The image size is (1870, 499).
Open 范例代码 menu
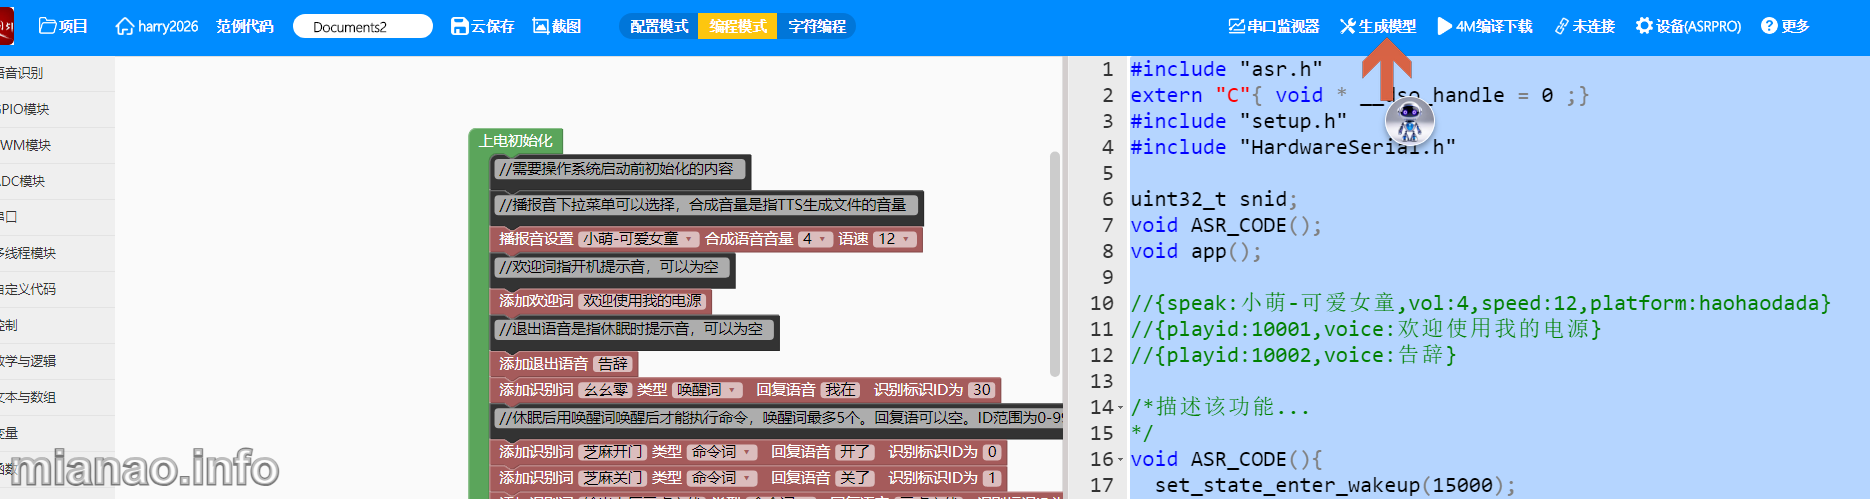(245, 26)
